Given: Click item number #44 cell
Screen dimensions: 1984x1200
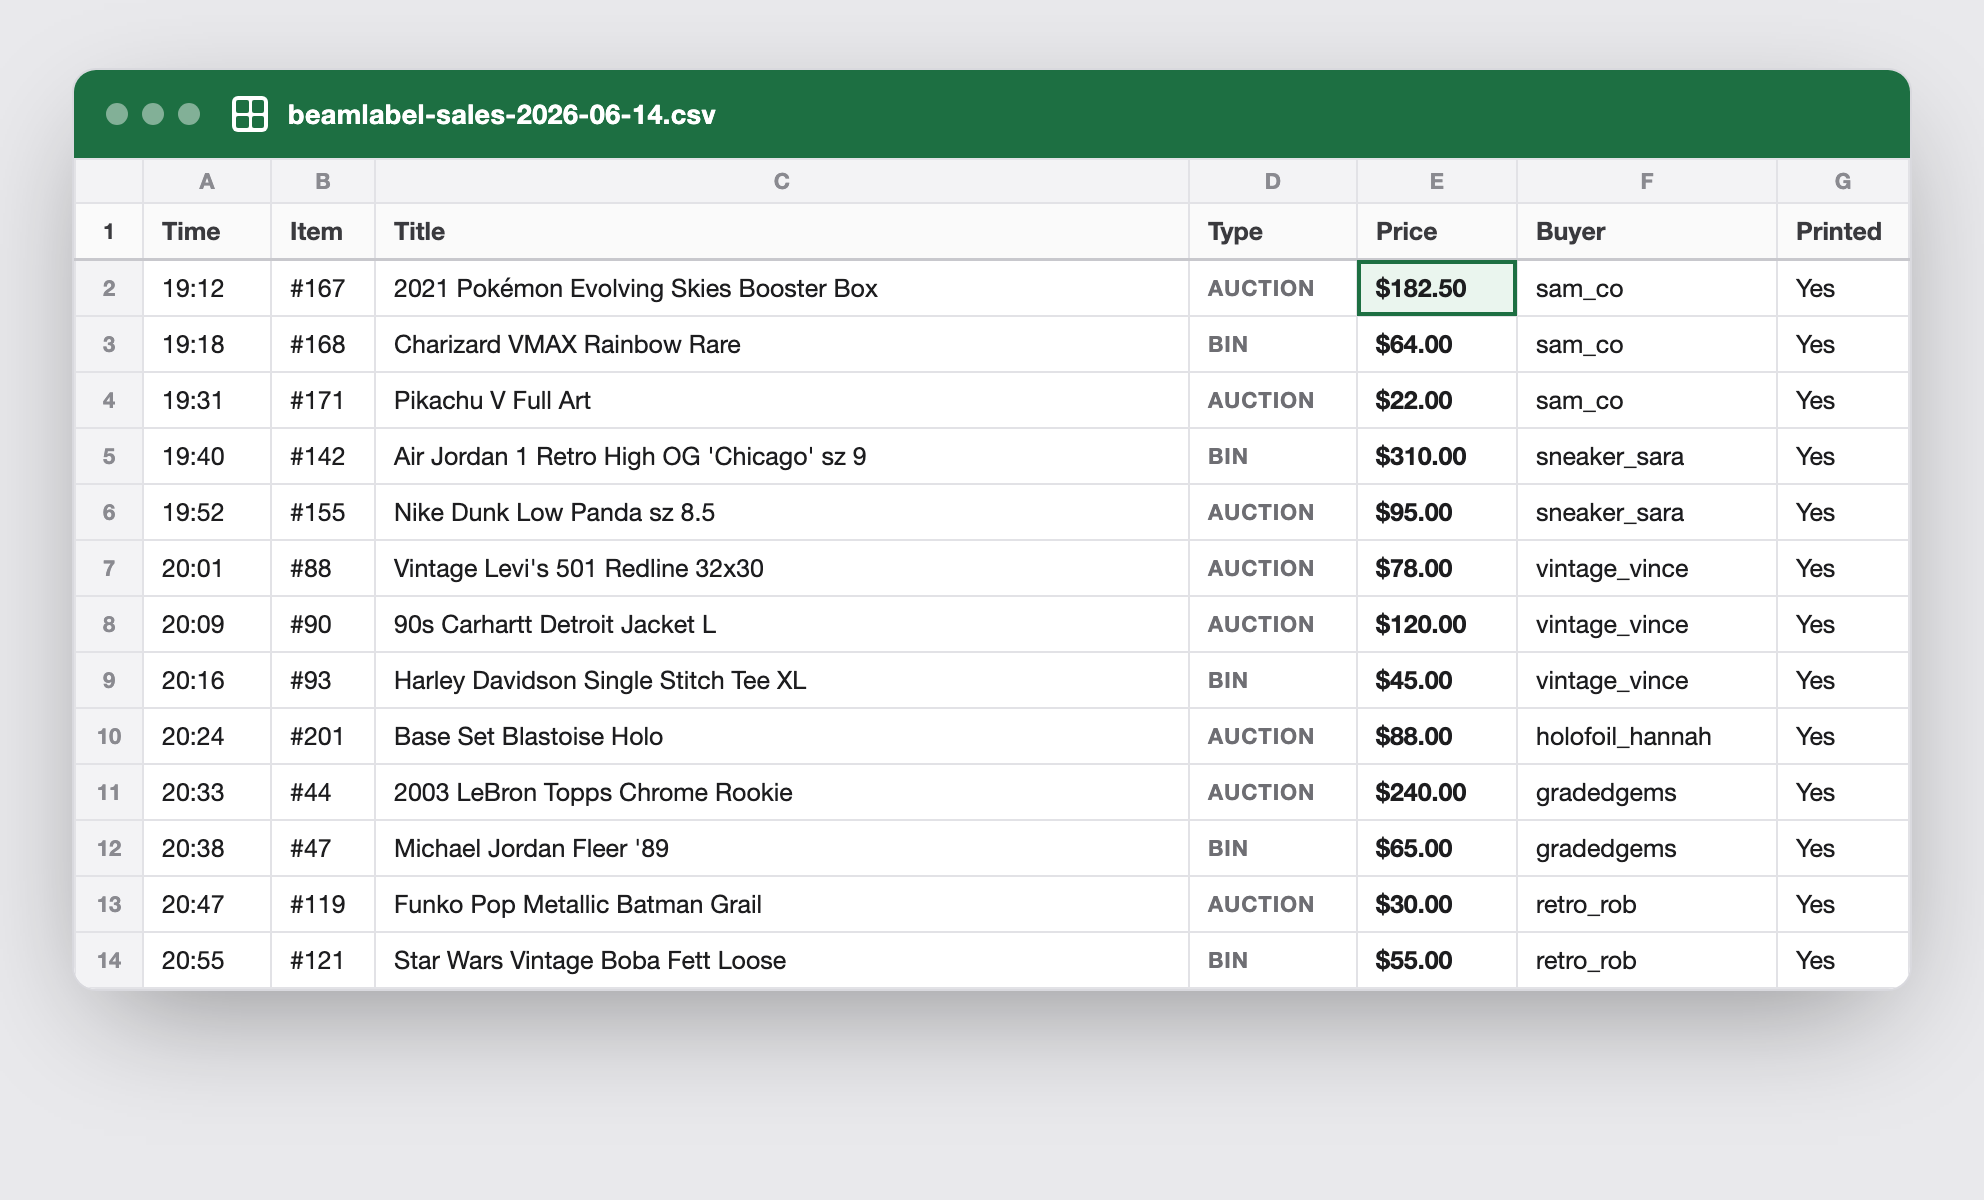Looking at the screenshot, I should (323, 792).
